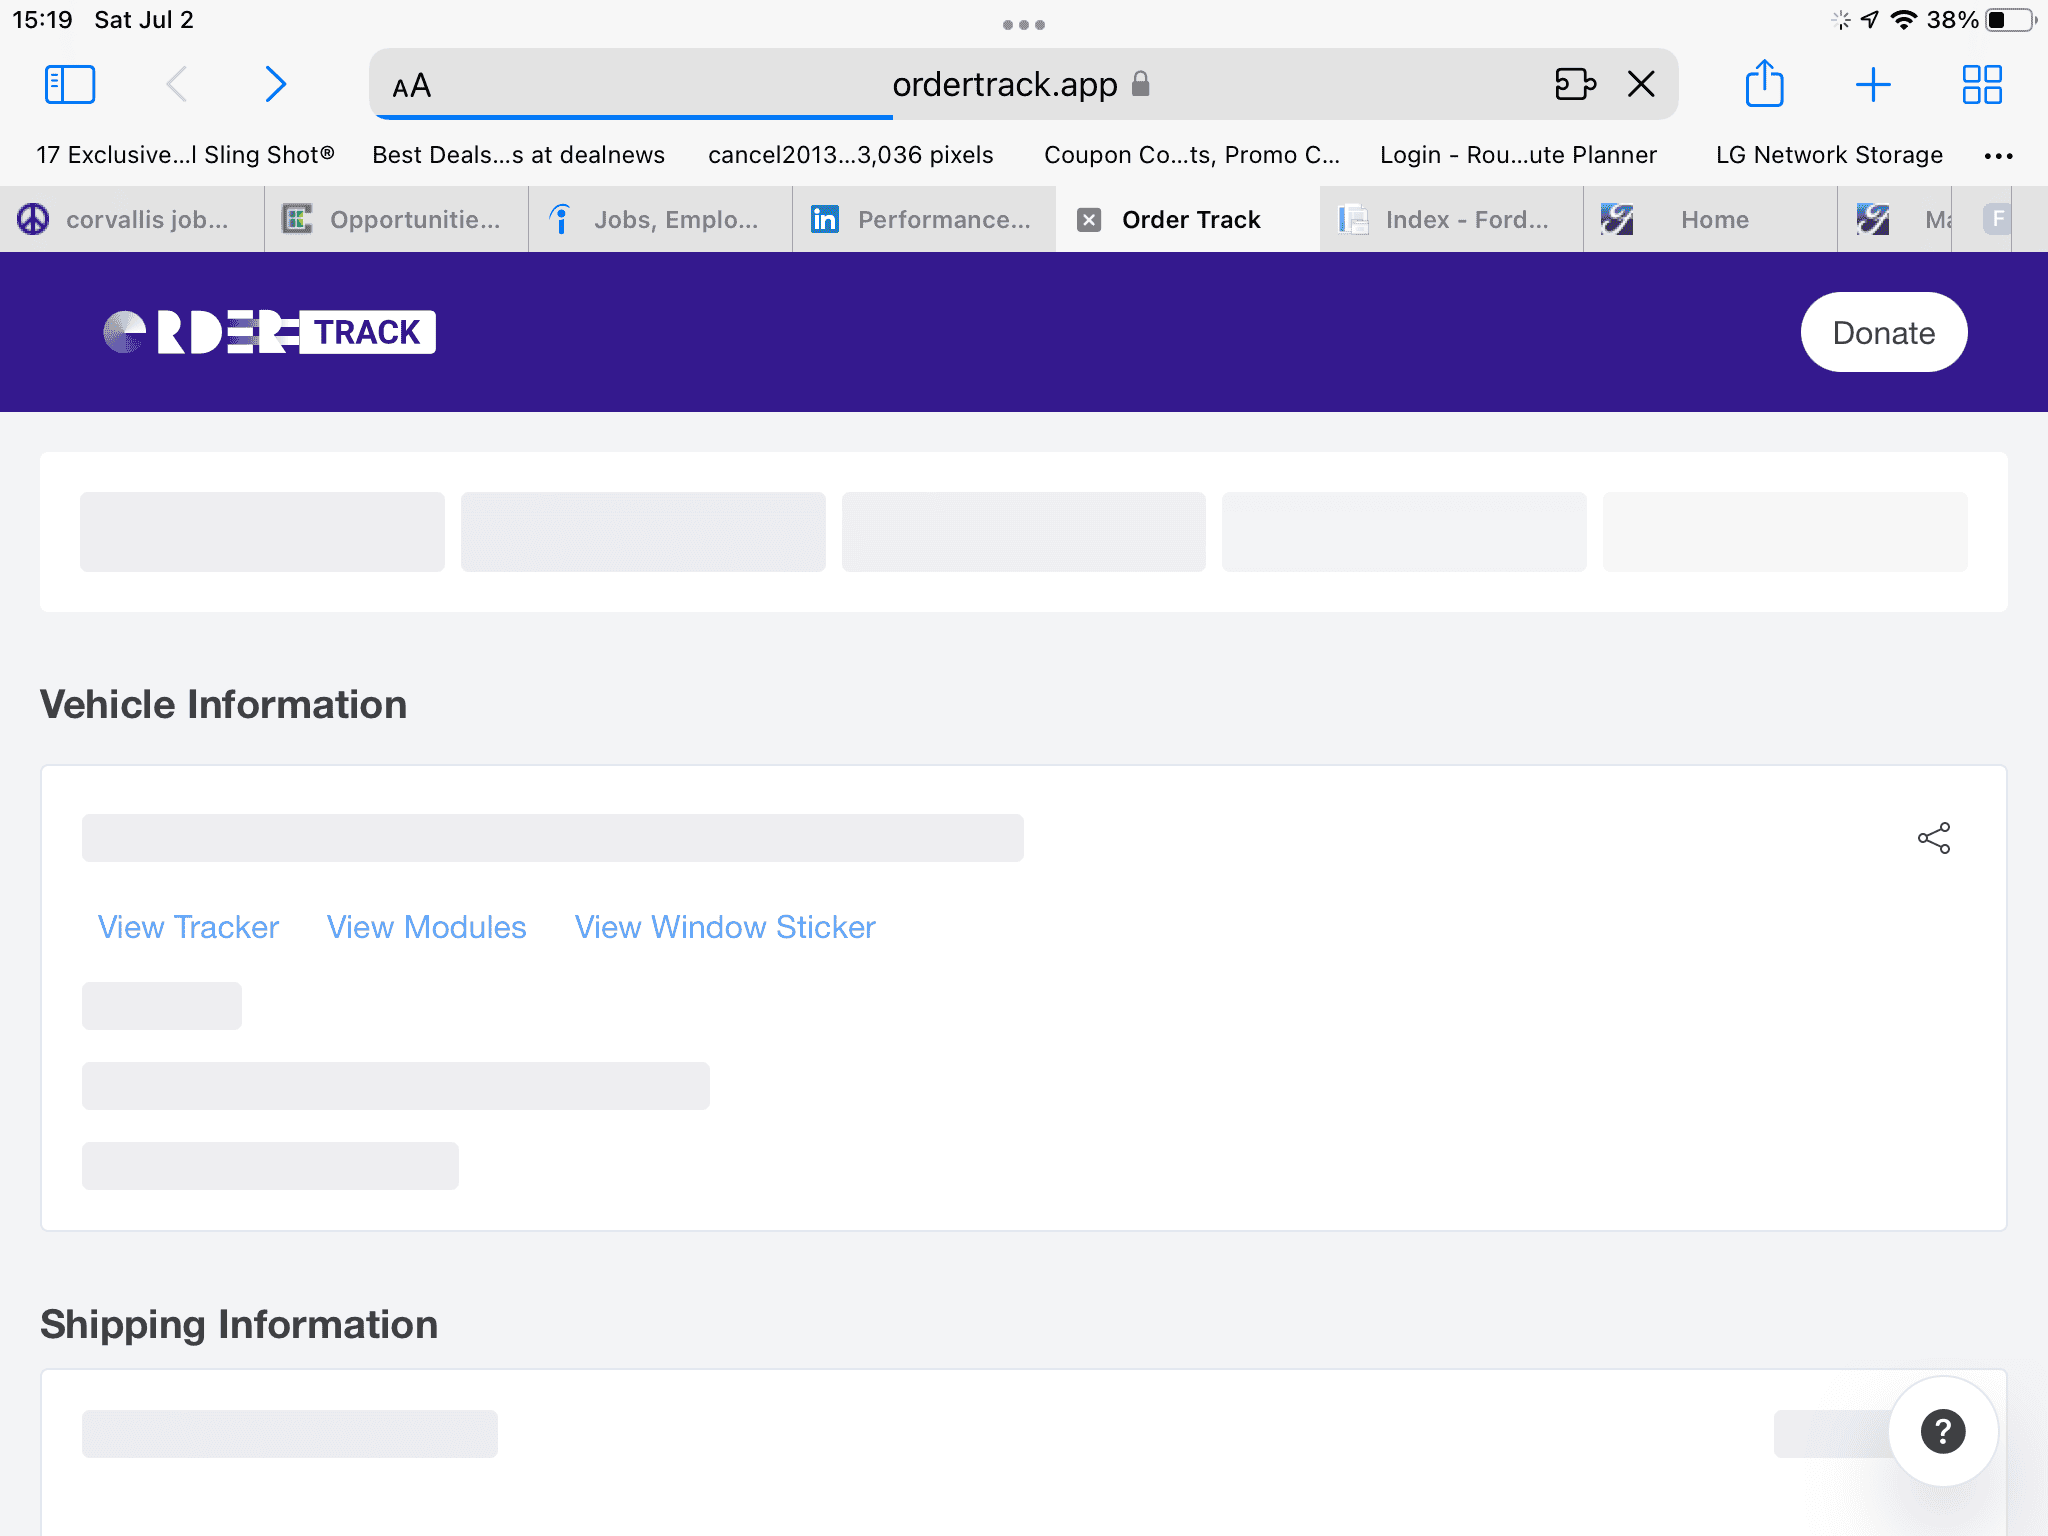Click the View Tracker link
This screenshot has height=1536, width=2048.
(190, 926)
